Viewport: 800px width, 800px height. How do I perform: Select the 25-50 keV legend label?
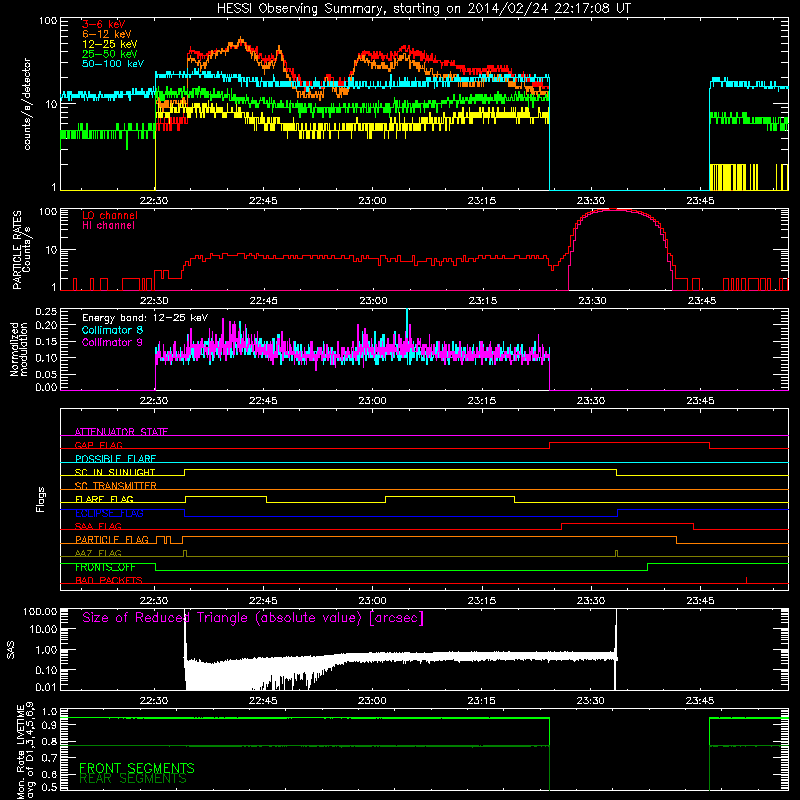(110, 54)
